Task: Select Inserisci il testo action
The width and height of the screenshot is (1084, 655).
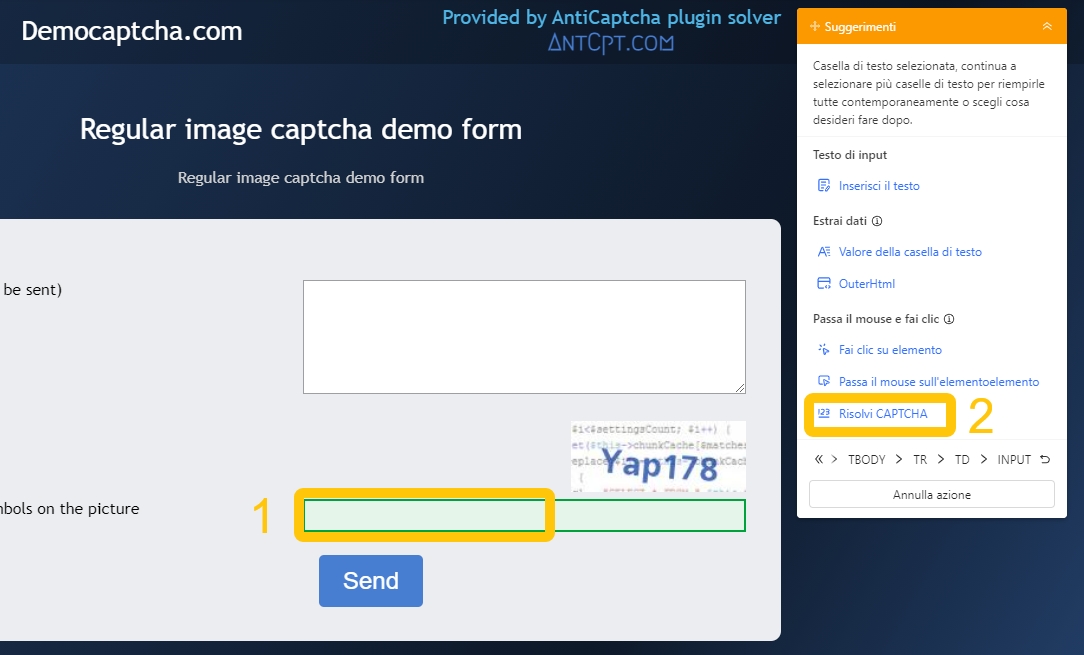Action: coord(878,186)
